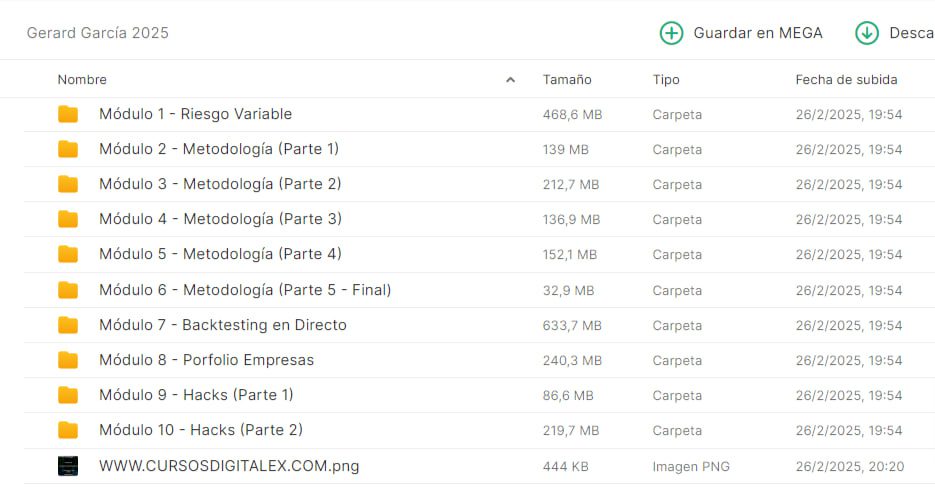
Task: Select Módulo 6 - Metodología (Parte 5 - Final)
Action: (245, 290)
